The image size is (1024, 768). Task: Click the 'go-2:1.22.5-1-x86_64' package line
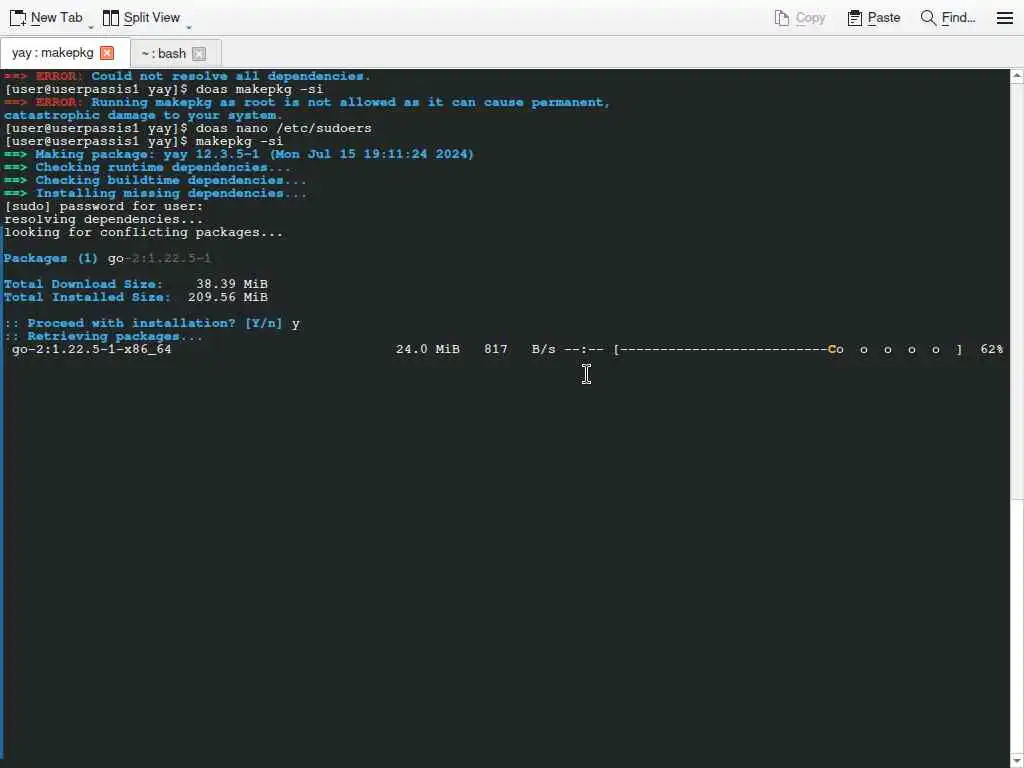pyautogui.click(x=91, y=349)
